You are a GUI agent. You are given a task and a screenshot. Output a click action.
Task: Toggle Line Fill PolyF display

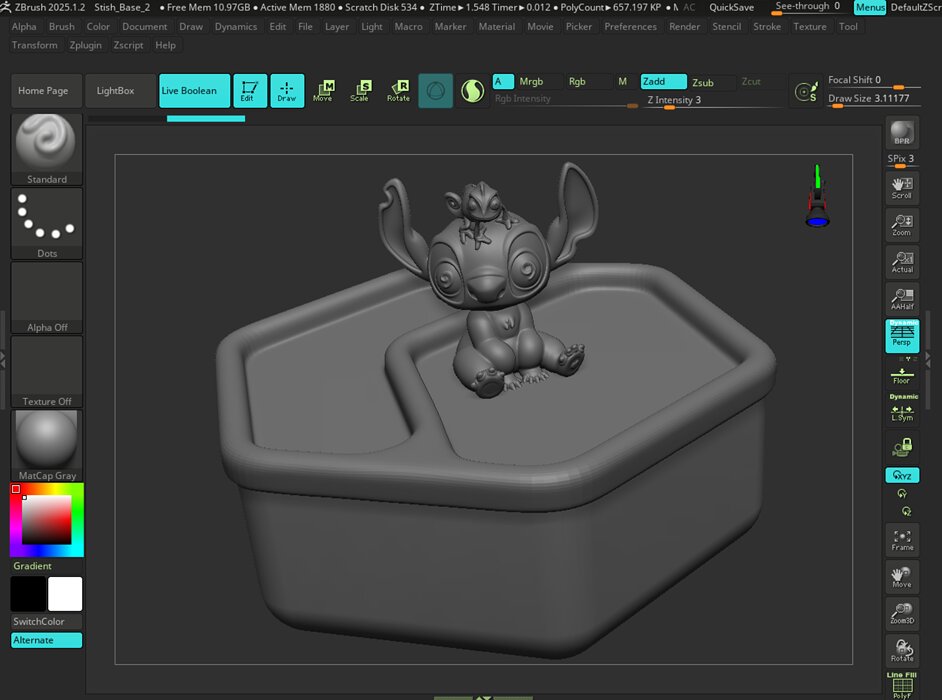902,686
